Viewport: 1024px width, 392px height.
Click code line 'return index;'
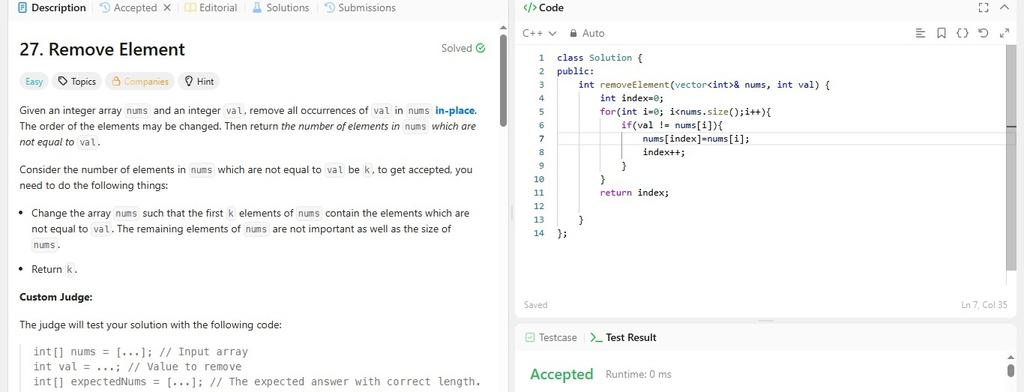point(635,193)
